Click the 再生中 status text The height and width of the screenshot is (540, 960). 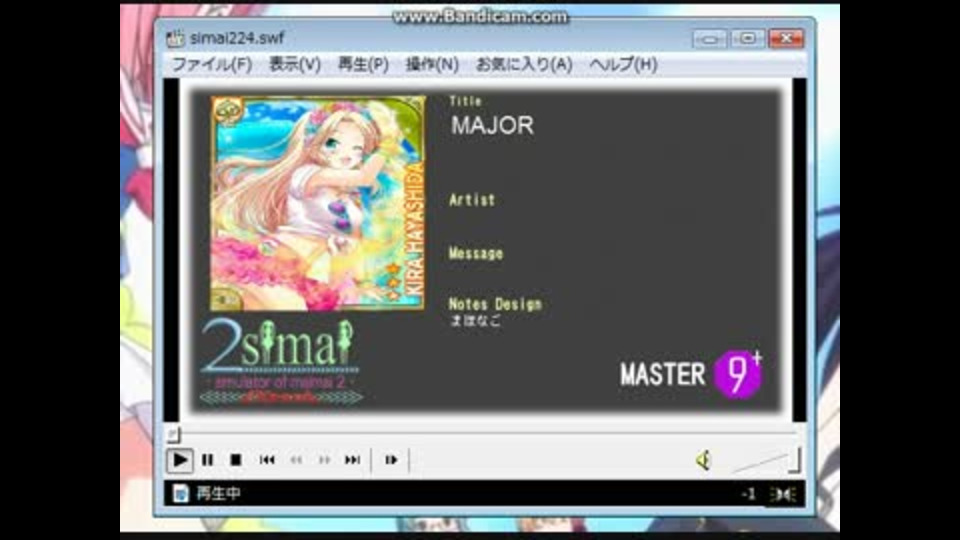coord(218,493)
